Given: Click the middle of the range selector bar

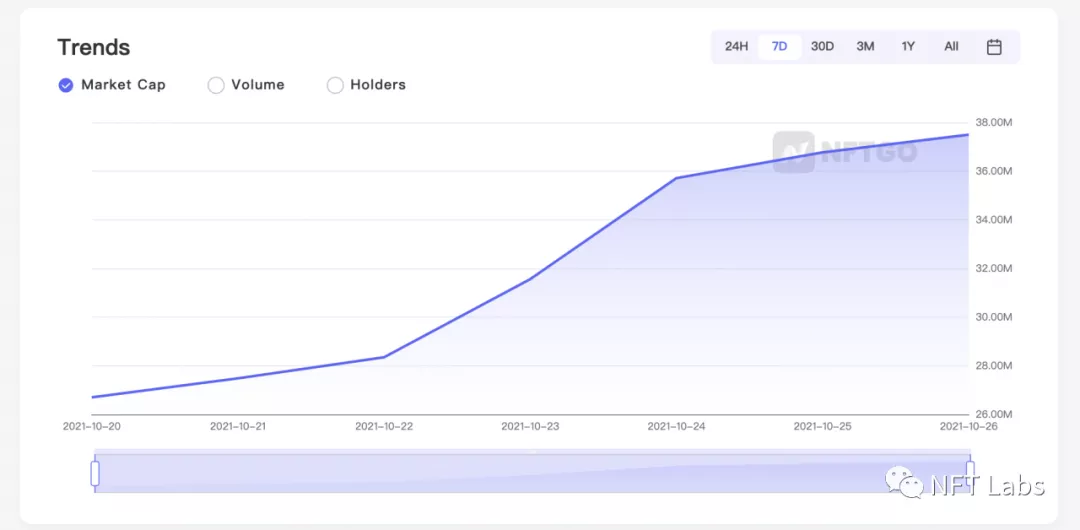Looking at the screenshot, I should (532, 473).
